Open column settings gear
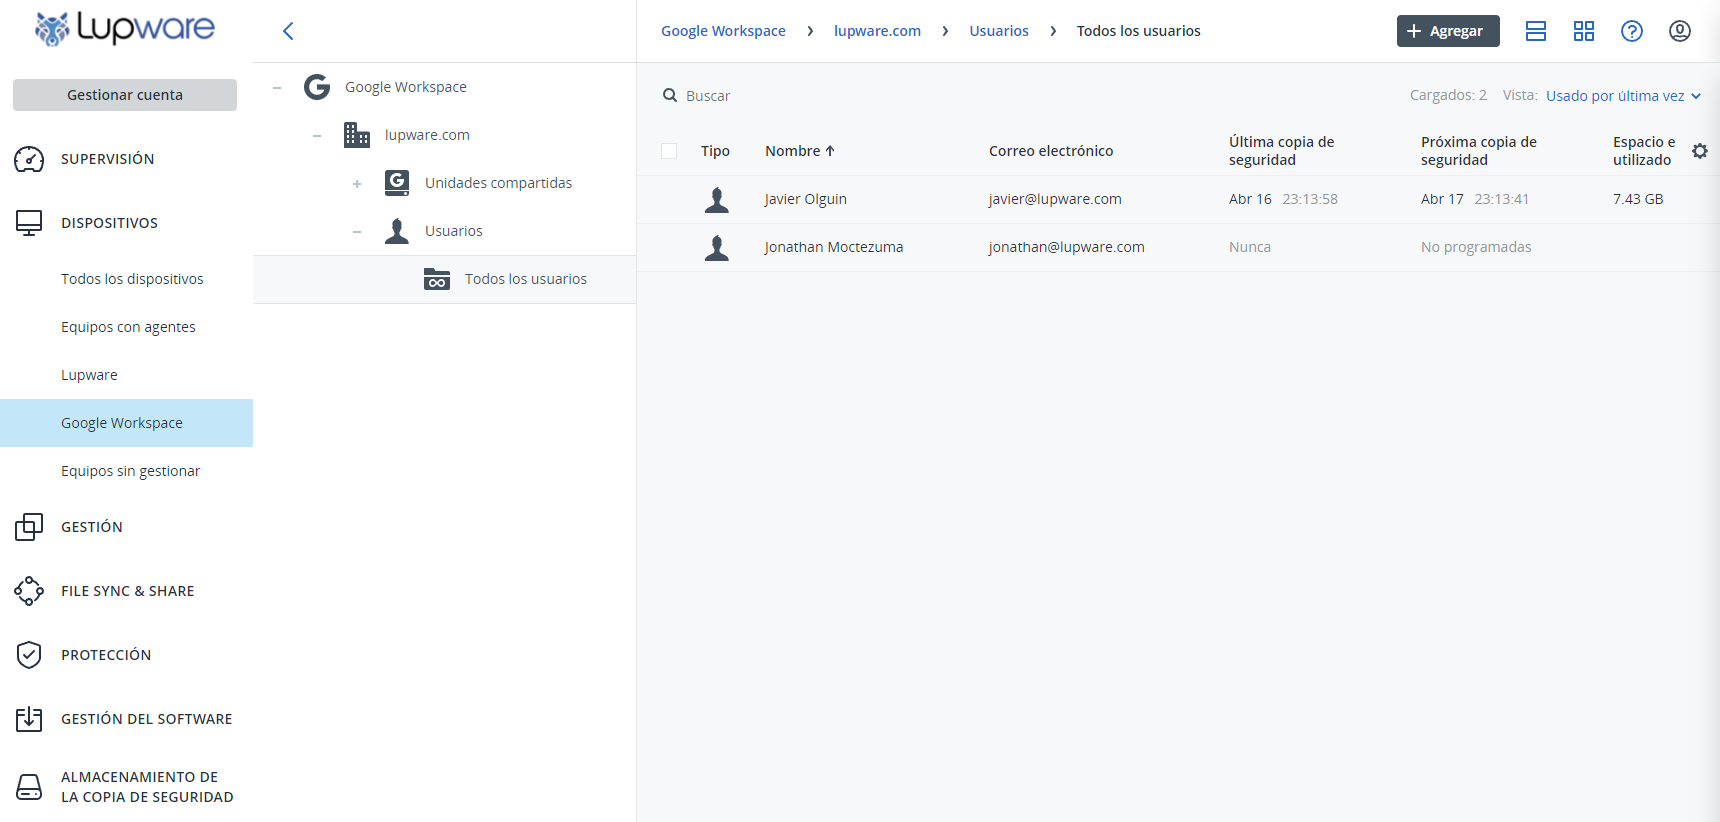This screenshot has width=1720, height=822. tap(1700, 151)
